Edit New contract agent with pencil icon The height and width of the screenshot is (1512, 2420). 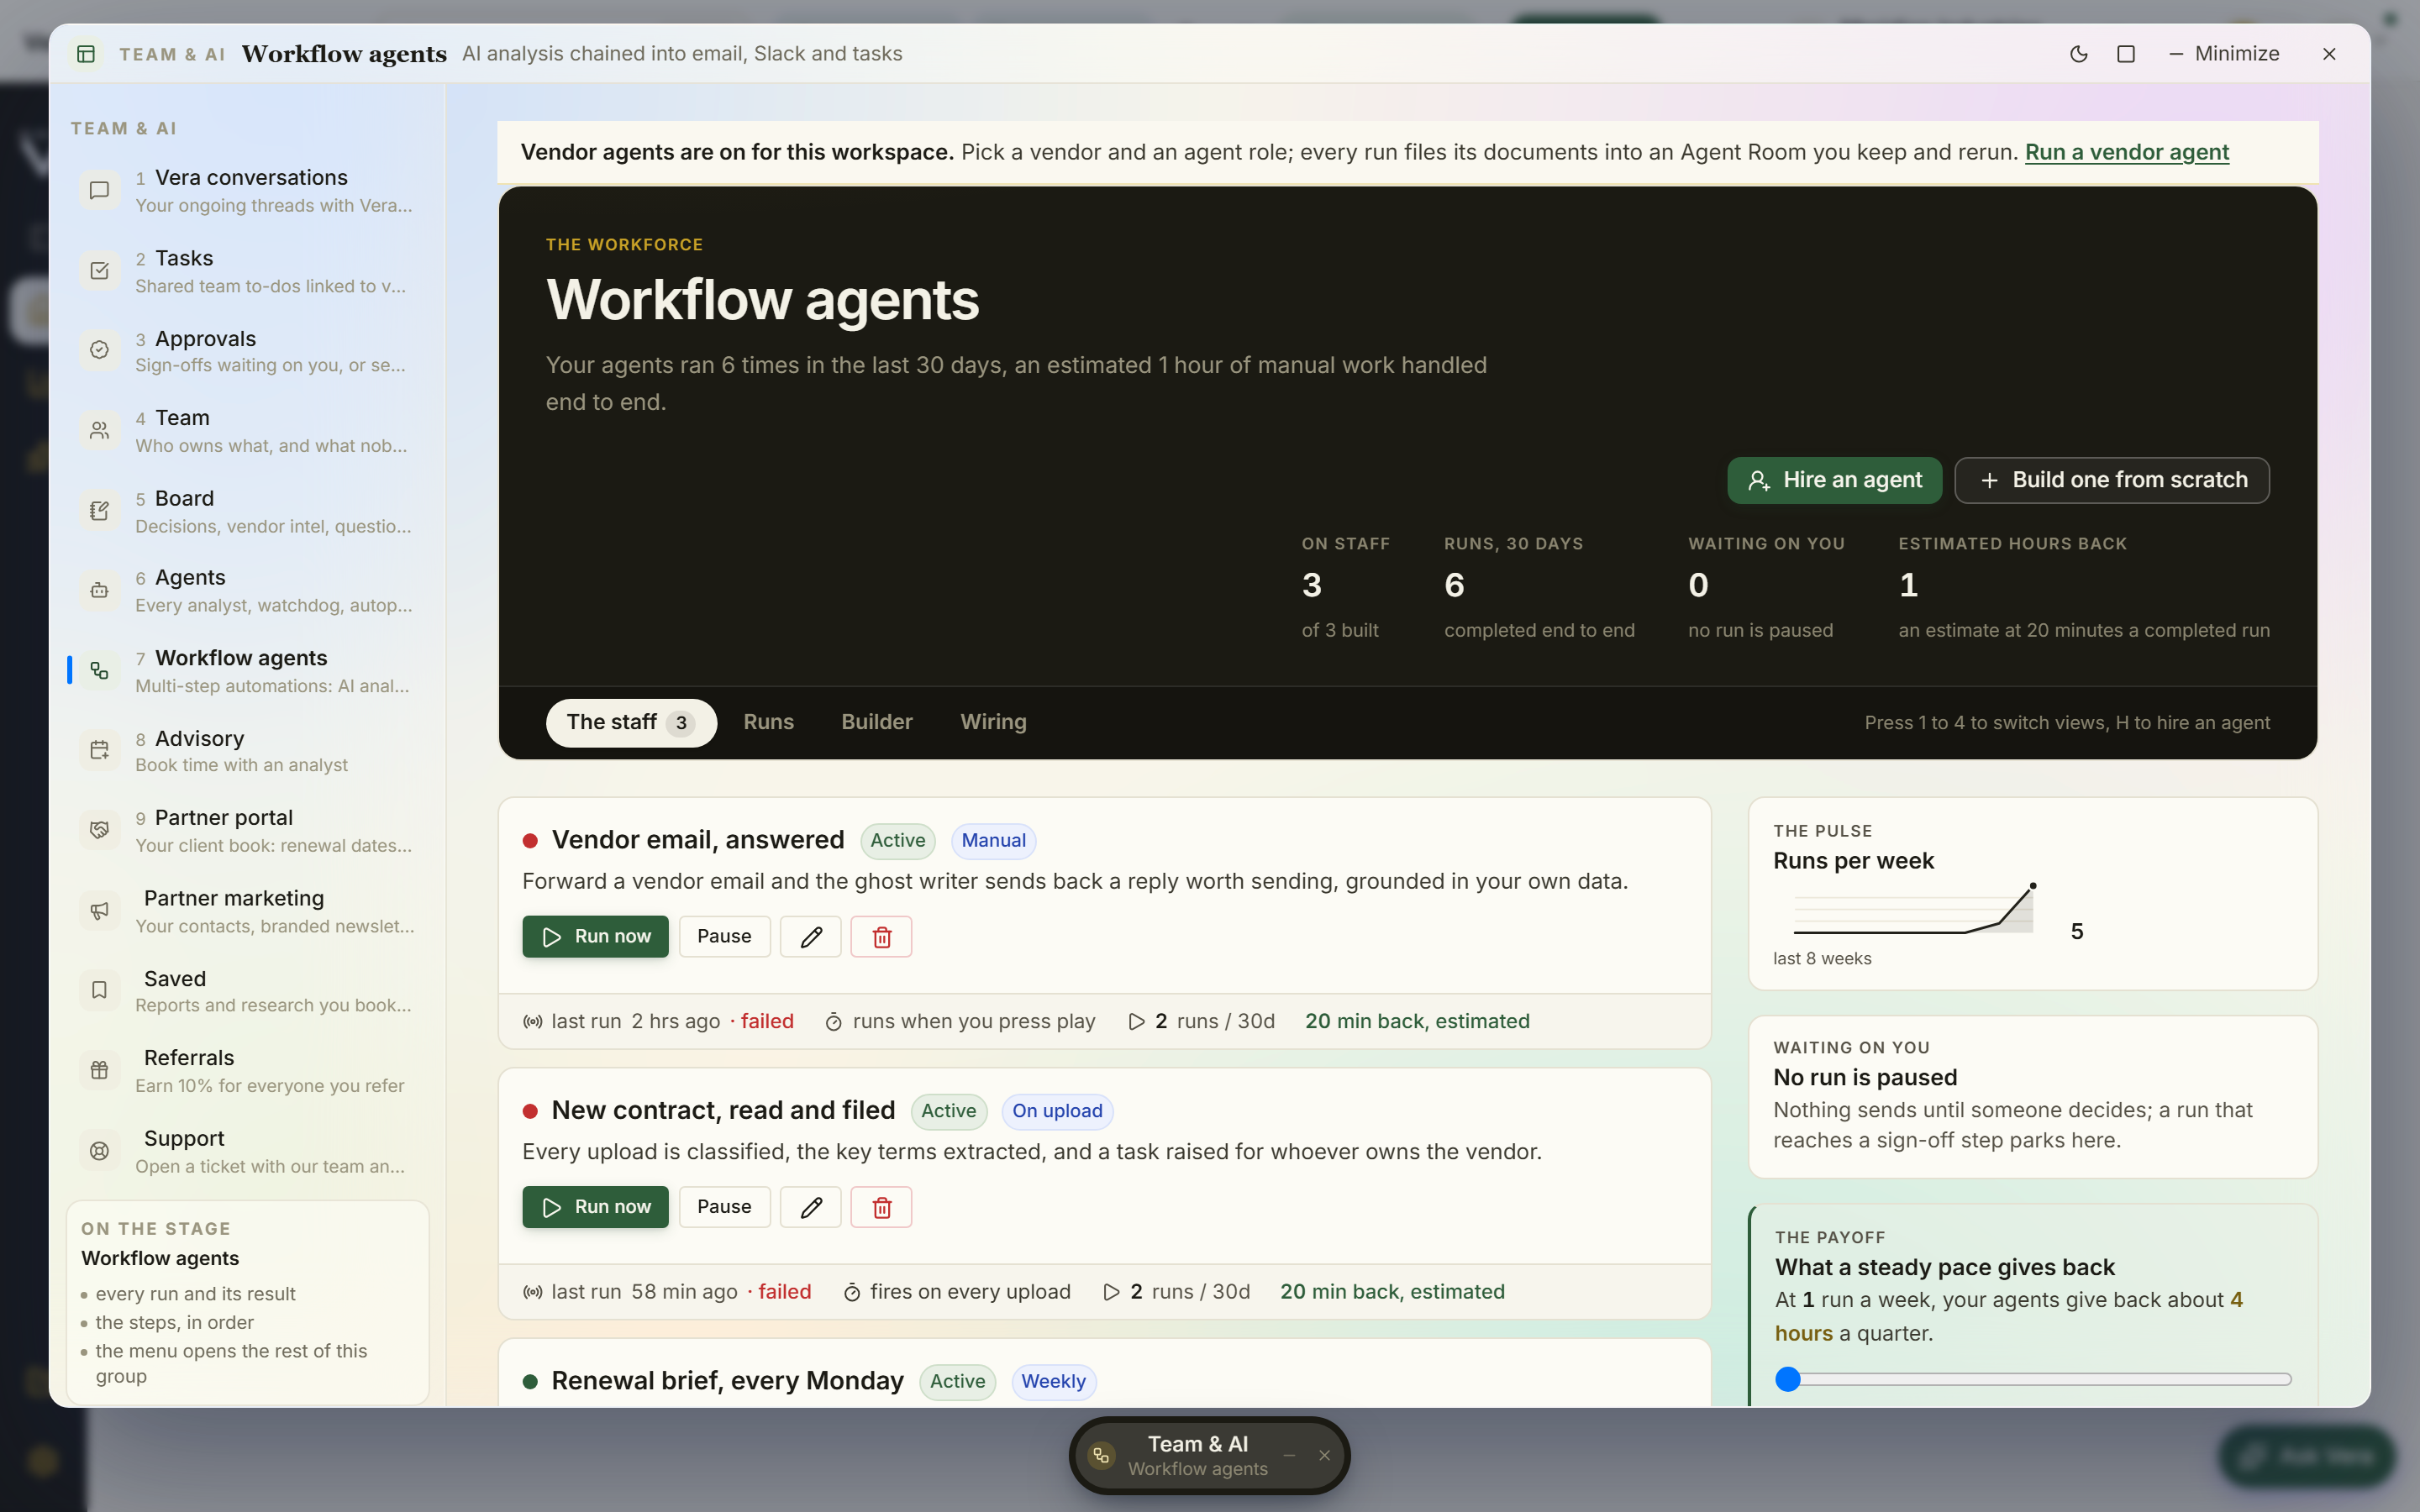pyautogui.click(x=811, y=1207)
